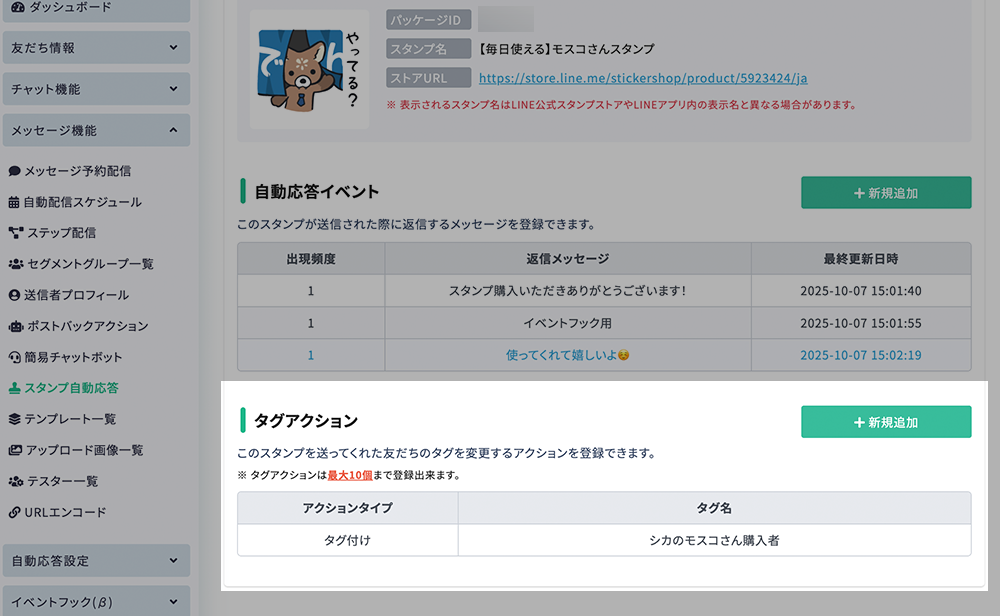Screen dimensions: 1000x616
Task: Expand the チャット機能 sidebar section
Action: 95,89
